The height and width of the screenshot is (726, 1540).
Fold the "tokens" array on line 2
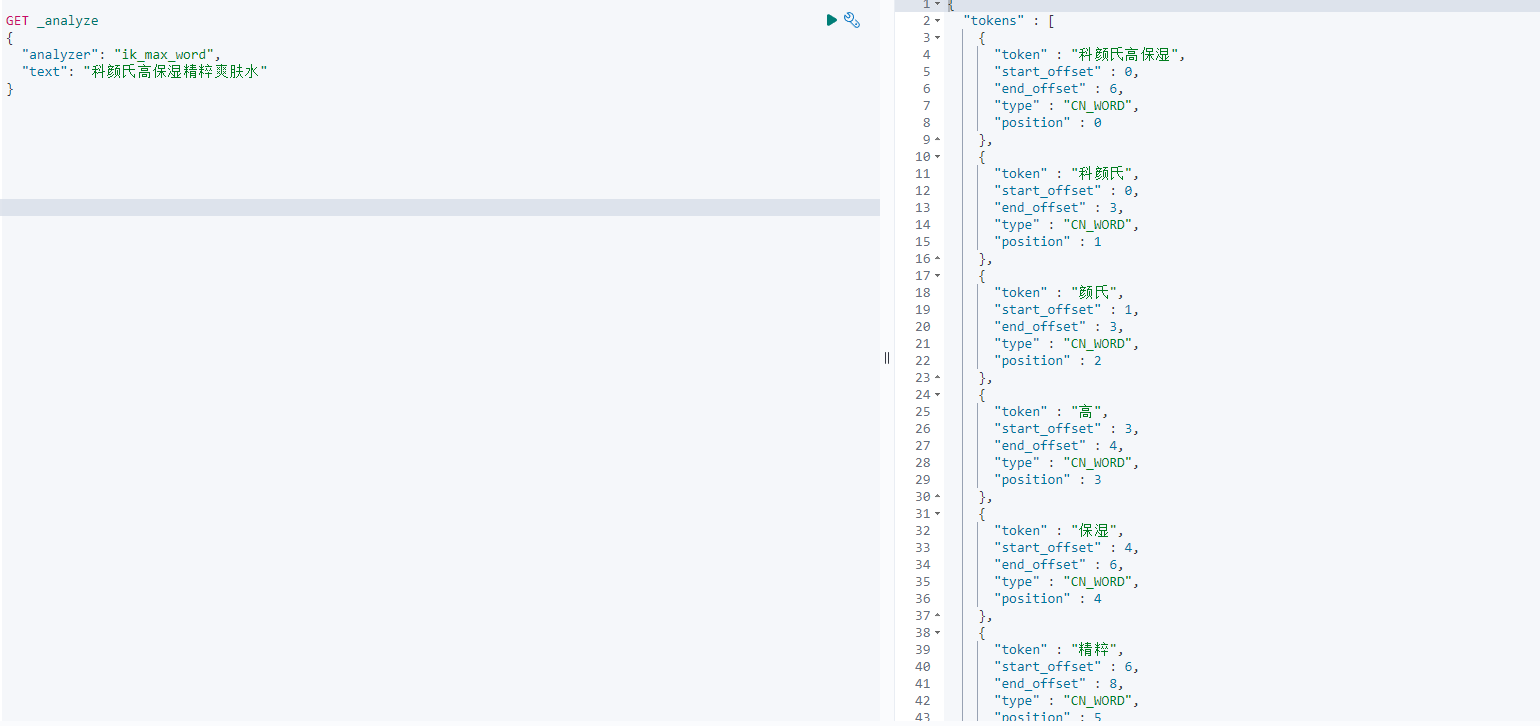[x=937, y=21]
